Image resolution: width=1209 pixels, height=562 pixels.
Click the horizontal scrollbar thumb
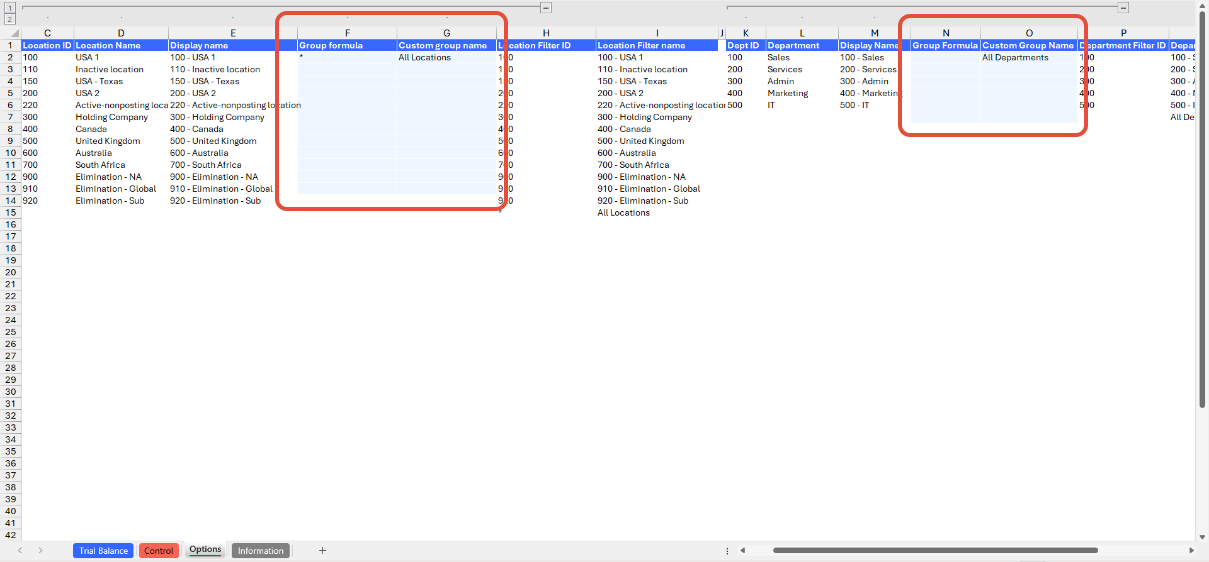[x=934, y=550]
